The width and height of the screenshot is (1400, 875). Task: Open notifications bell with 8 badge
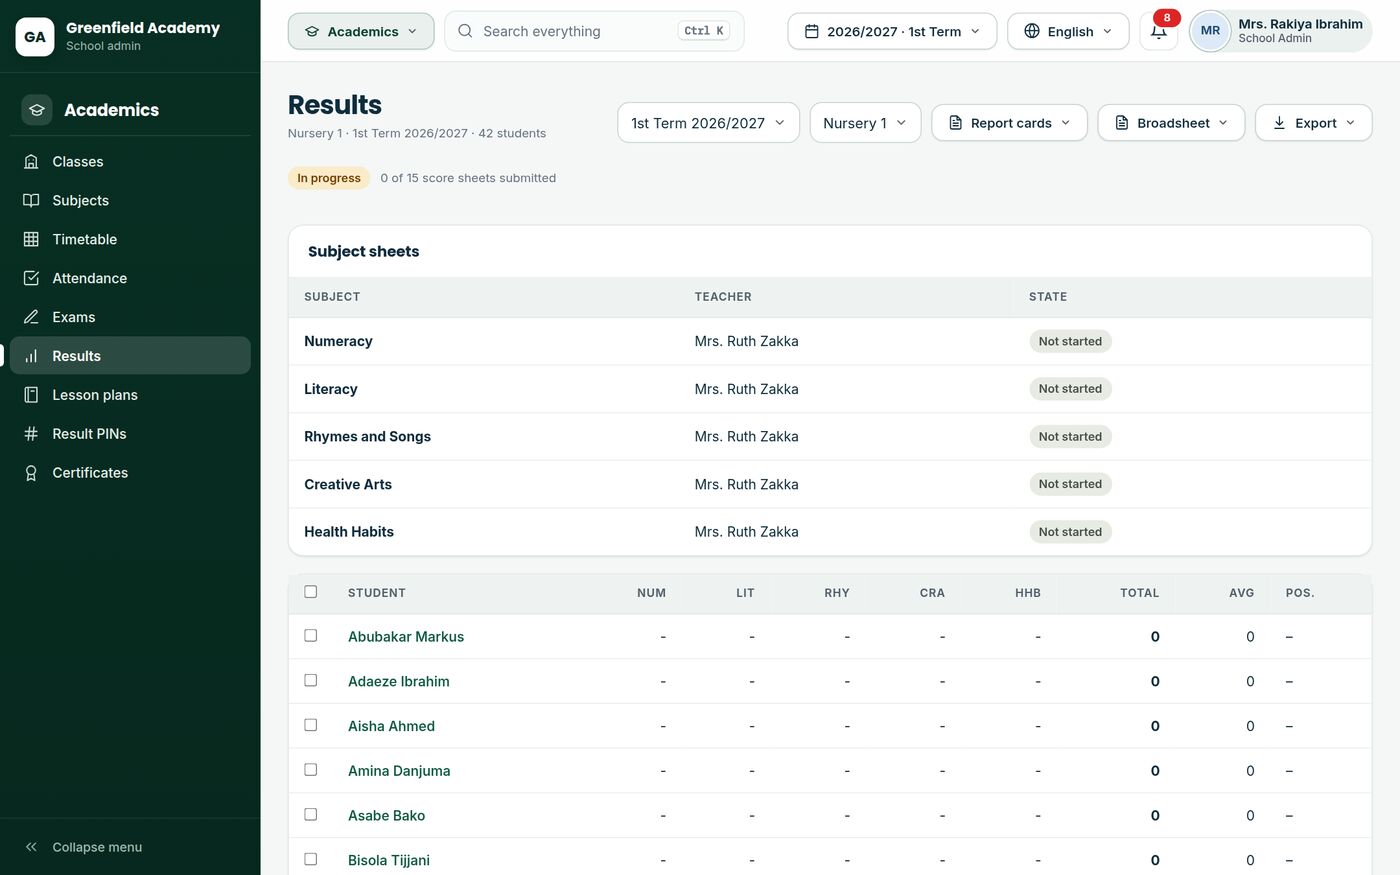[x=1159, y=31]
